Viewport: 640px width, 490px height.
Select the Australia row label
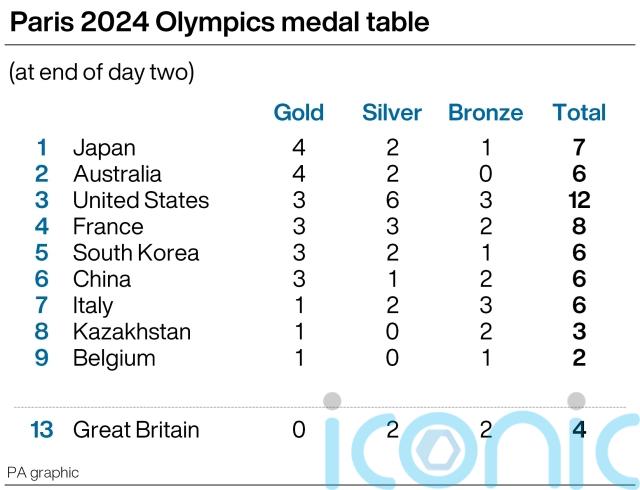pyautogui.click(x=117, y=174)
